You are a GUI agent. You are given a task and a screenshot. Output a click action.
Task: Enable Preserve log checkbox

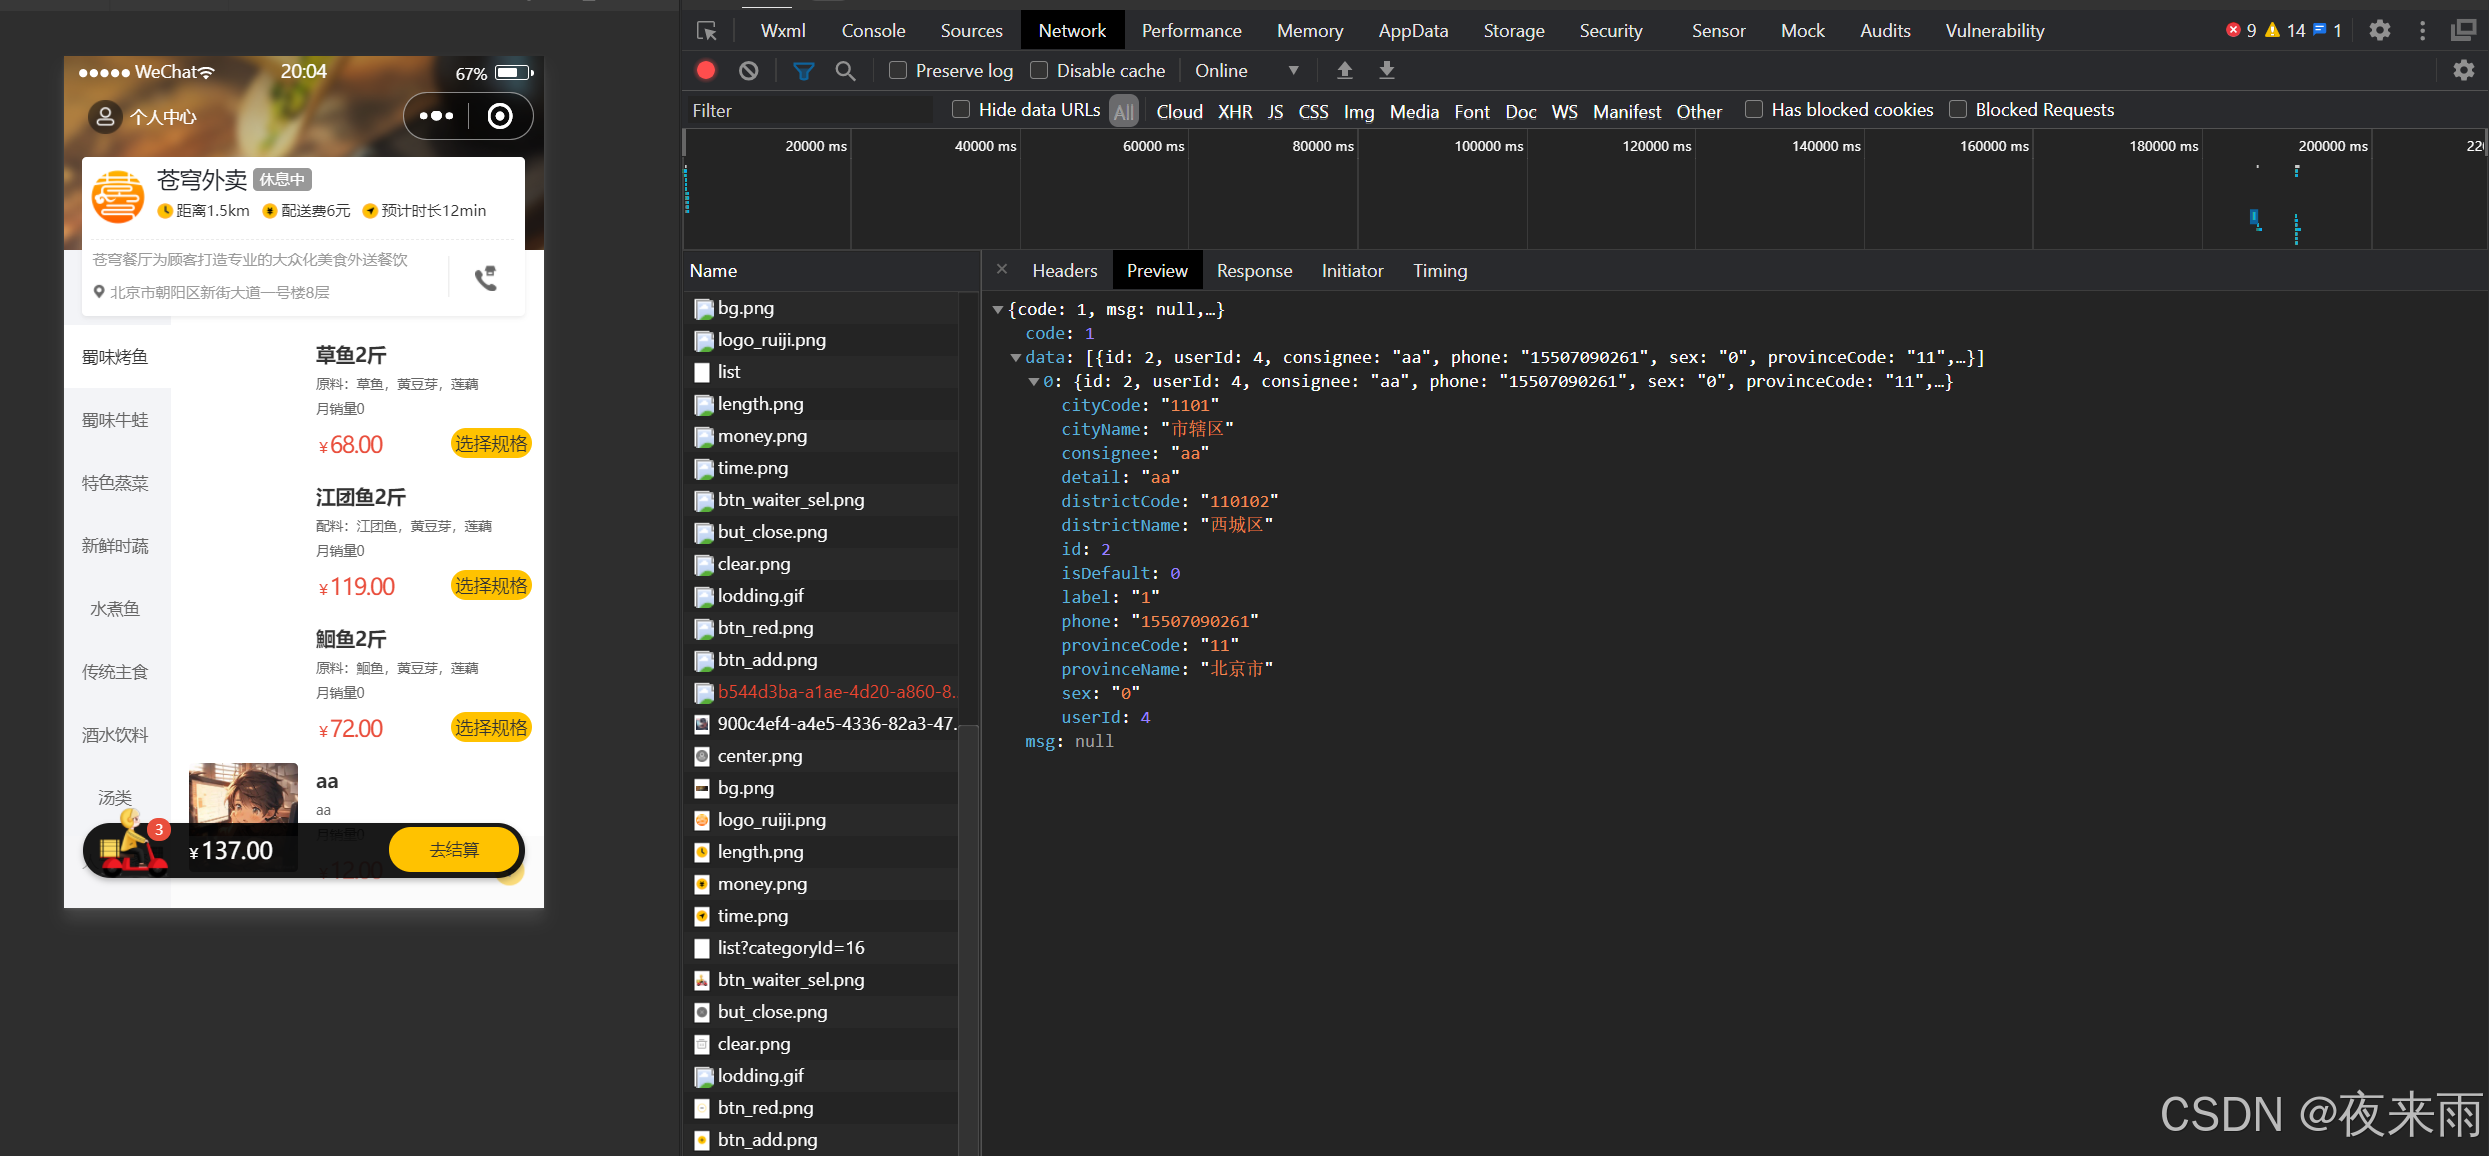pyautogui.click(x=898, y=70)
